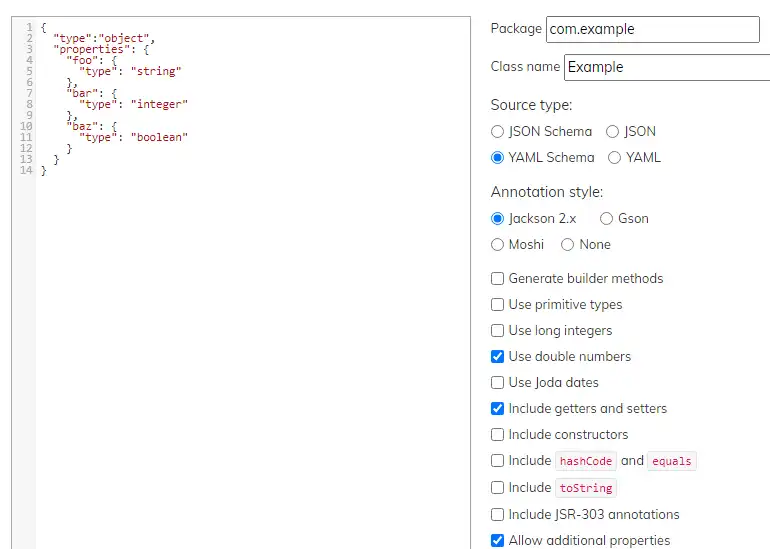Select Moshi annotation style
This screenshot has height=549, width=770.
[498, 244]
